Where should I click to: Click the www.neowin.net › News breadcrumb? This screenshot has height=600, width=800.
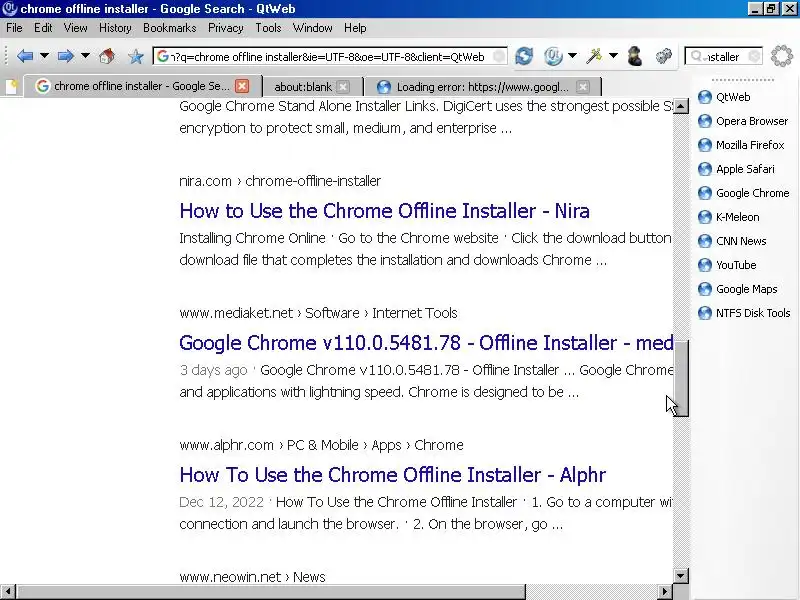253,577
